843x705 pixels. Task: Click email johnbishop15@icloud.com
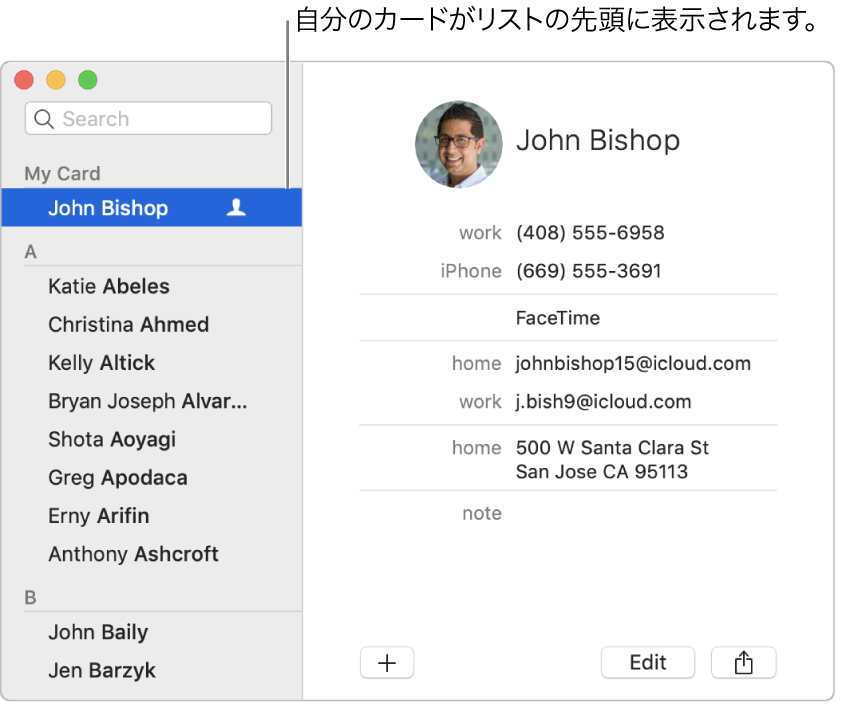633,364
